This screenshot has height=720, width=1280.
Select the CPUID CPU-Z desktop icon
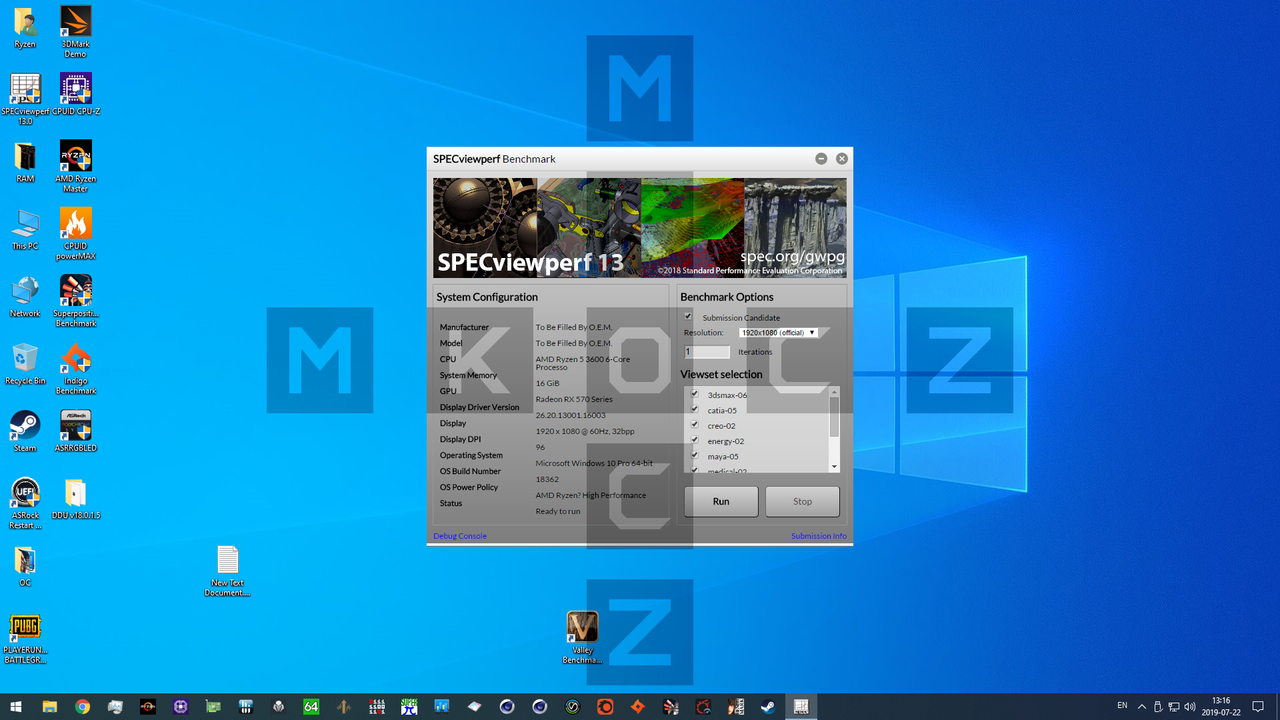tap(76, 95)
